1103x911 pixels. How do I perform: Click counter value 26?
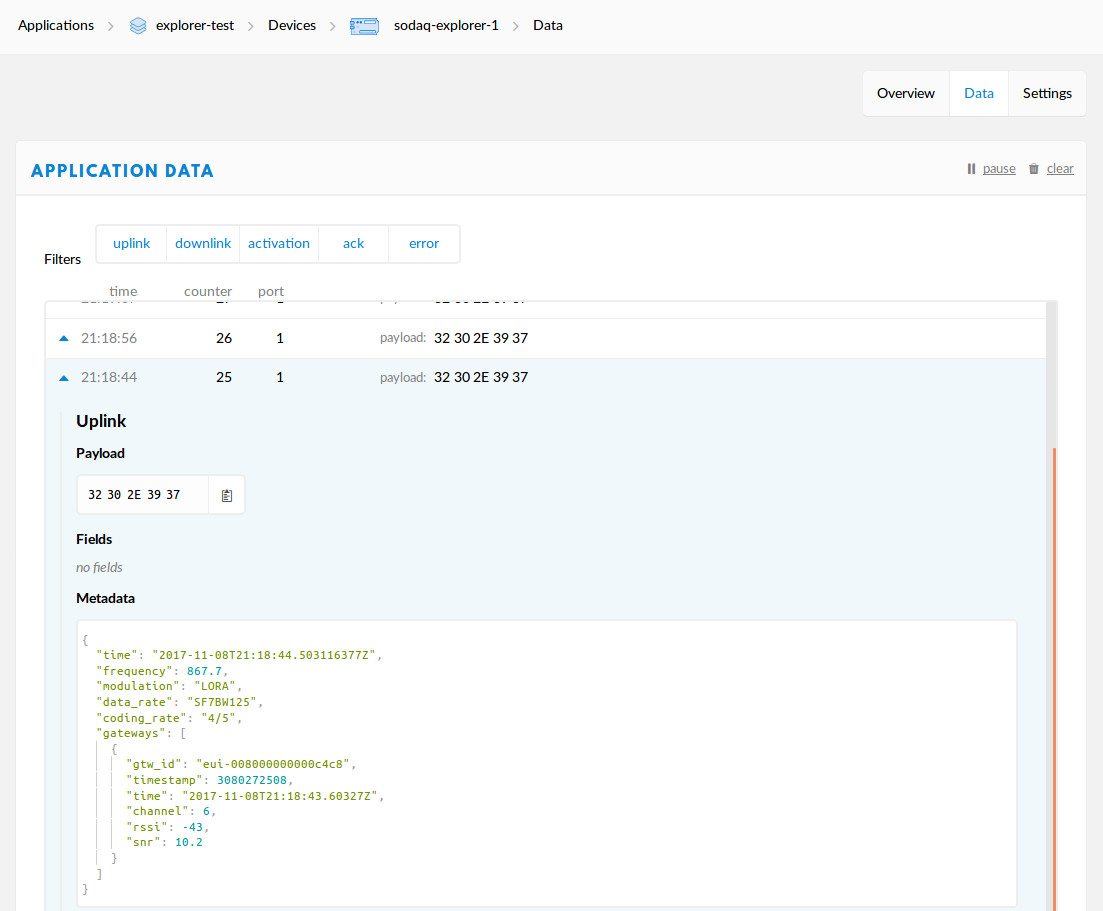[224, 338]
